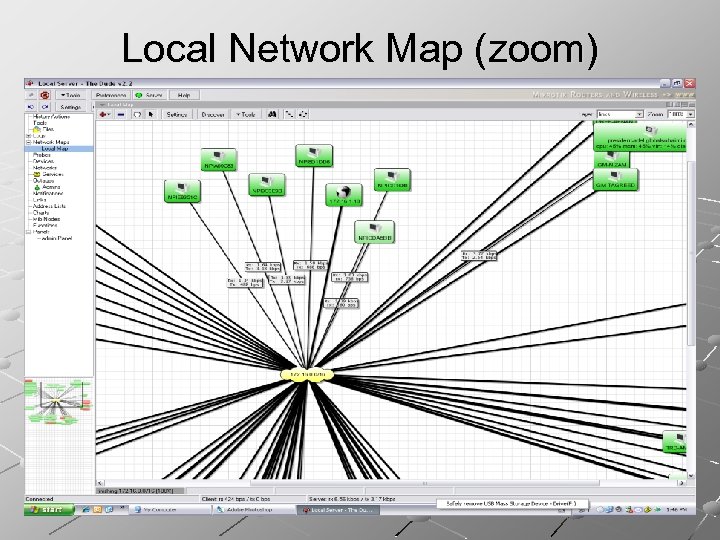The image size is (720, 540).
Task: Expand the Logs tree node
Action: 28,136
